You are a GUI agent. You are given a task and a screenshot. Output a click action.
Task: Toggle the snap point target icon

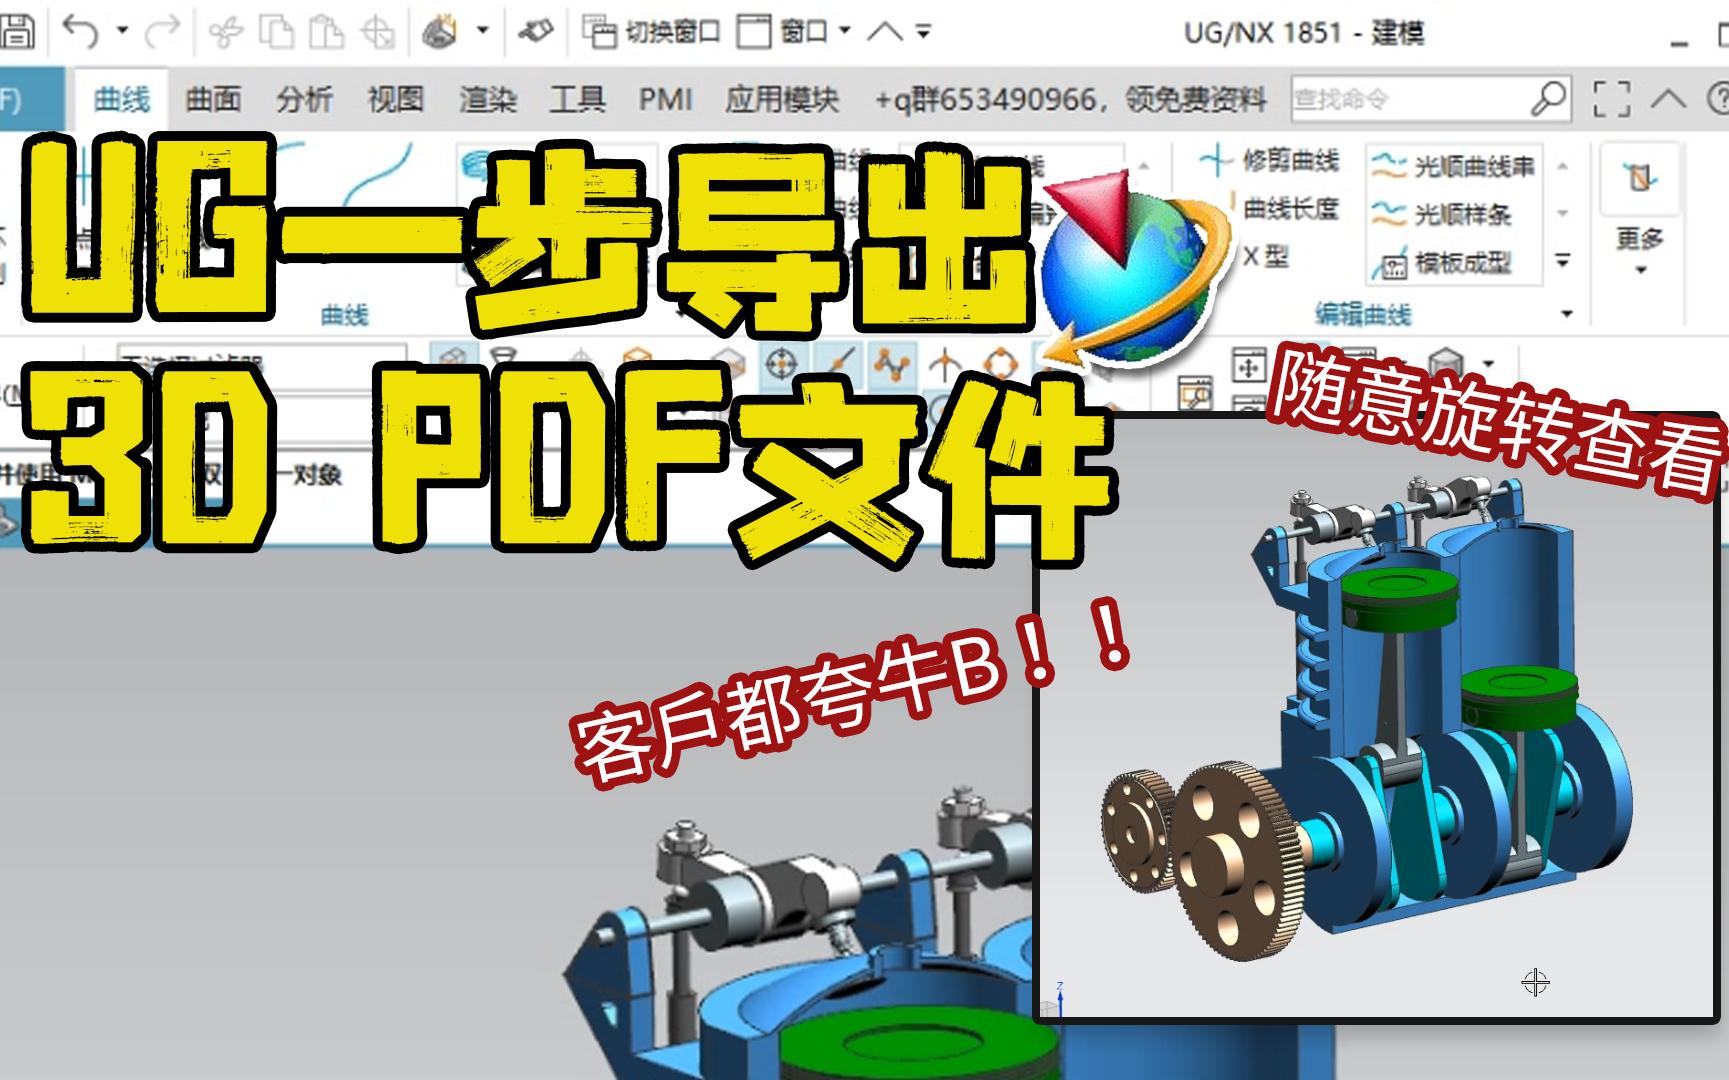(x=780, y=364)
